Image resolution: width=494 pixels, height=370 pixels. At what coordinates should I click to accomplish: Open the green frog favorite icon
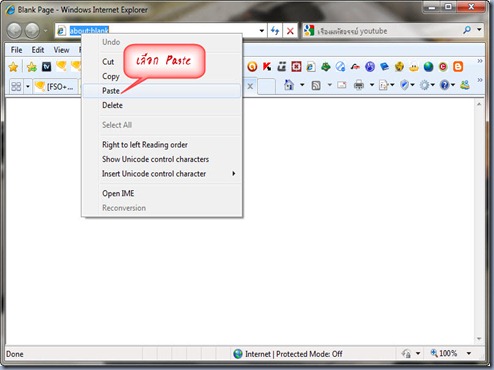click(326, 67)
